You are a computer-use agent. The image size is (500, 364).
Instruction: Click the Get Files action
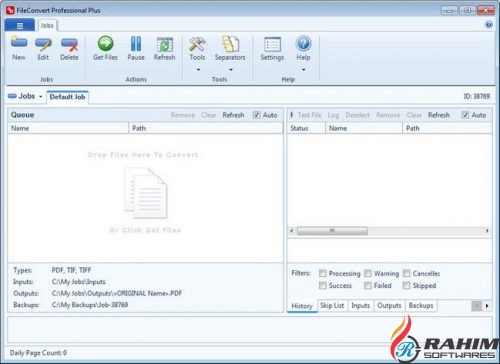(x=105, y=49)
